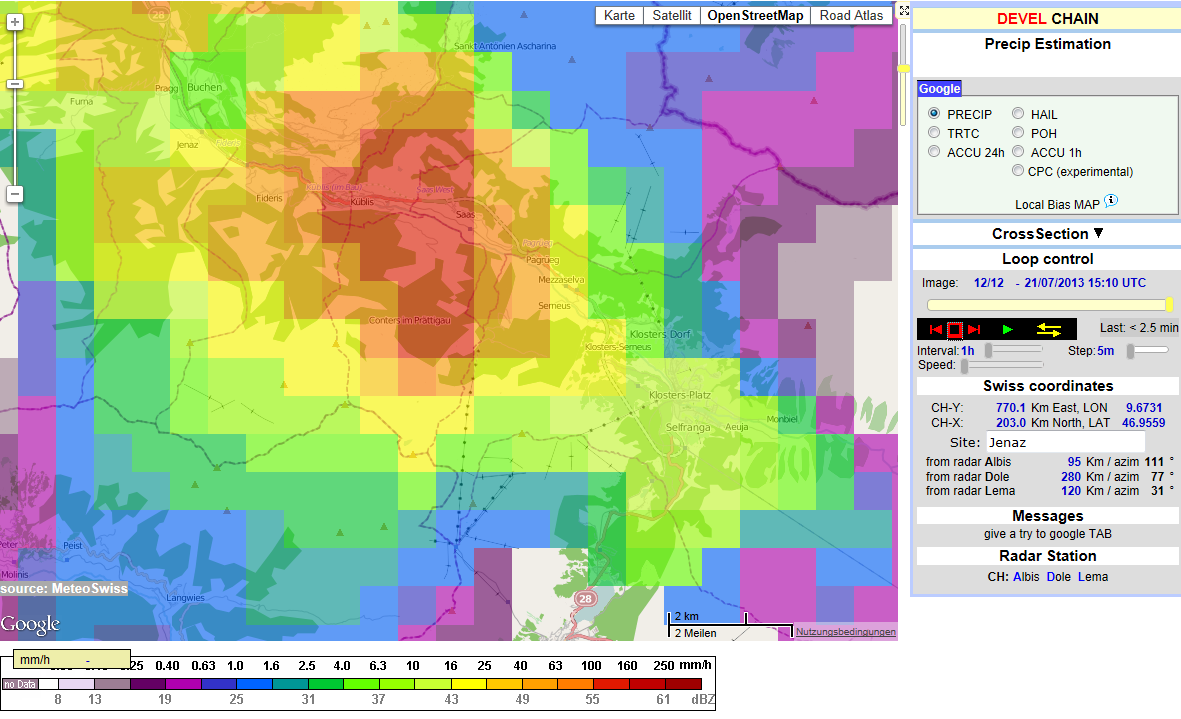Click the map fullscreen toggle icon
This screenshot has height=719, width=1181.
[904, 11]
